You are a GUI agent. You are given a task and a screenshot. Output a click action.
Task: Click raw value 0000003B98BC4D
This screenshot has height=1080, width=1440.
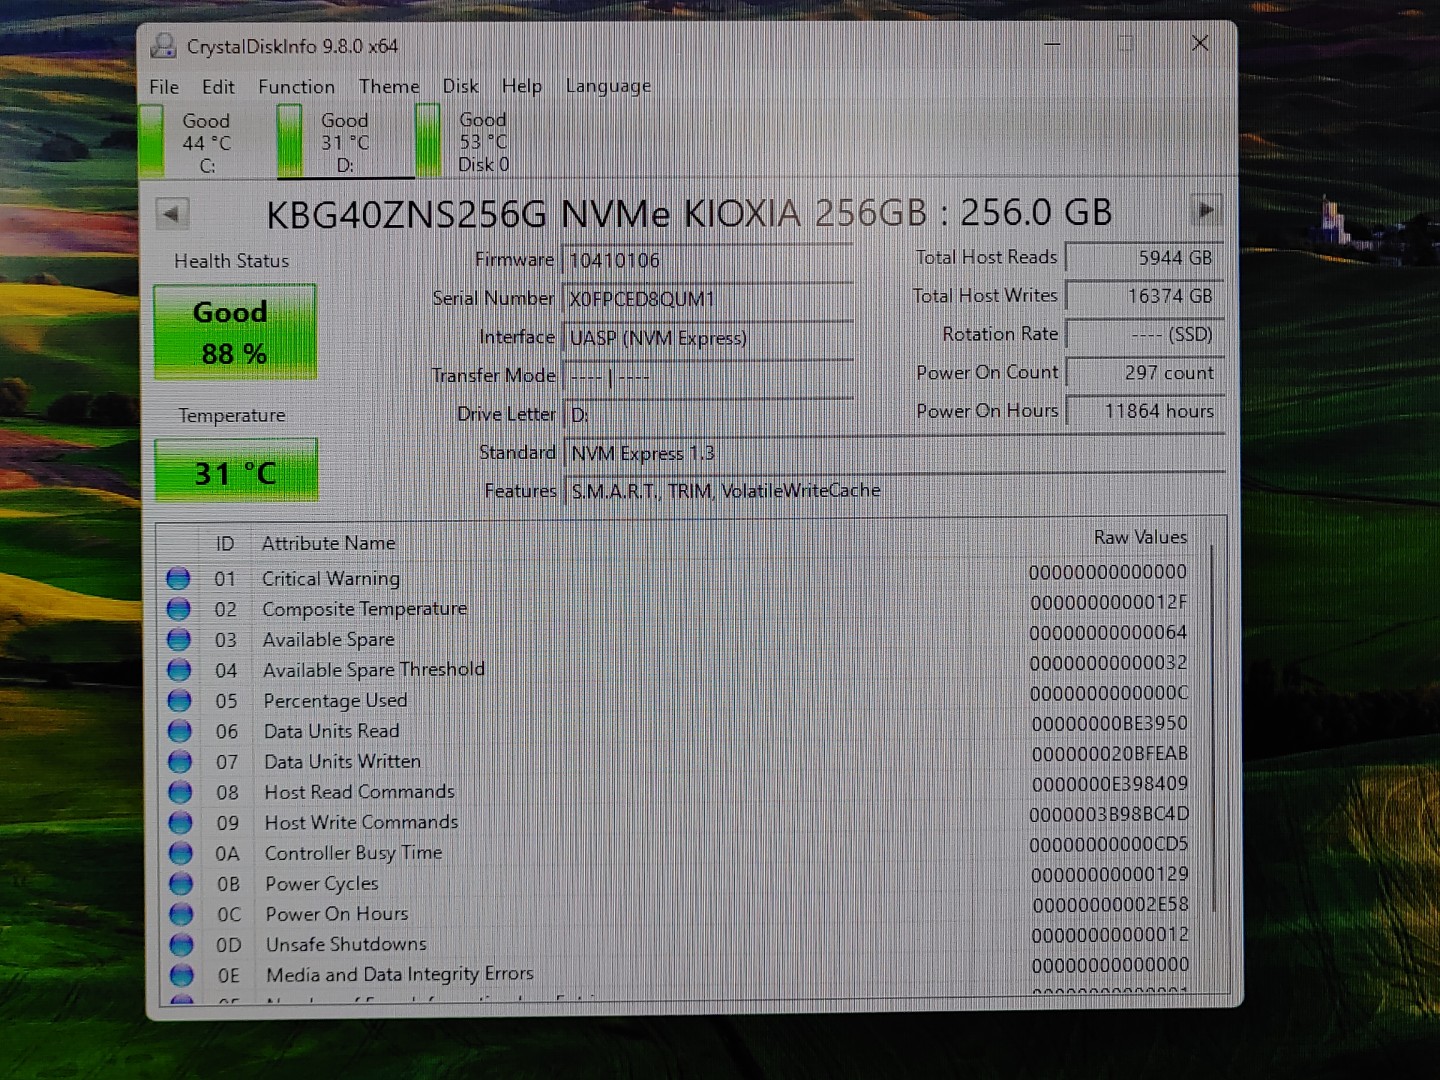[1109, 814]
